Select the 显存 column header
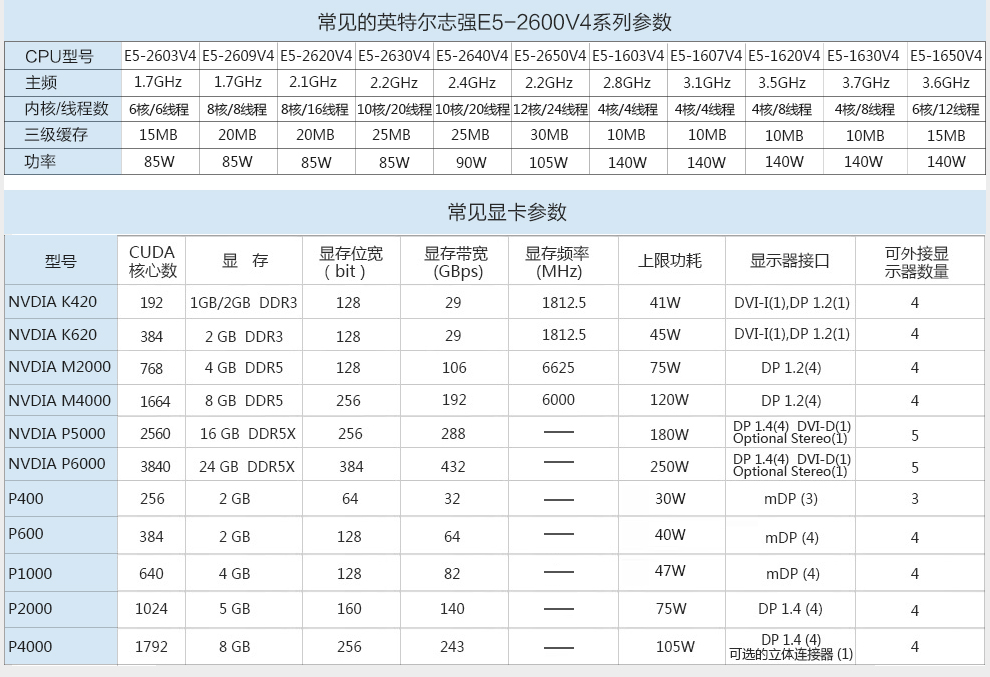The image size is (990, 677). pos(245,260)
